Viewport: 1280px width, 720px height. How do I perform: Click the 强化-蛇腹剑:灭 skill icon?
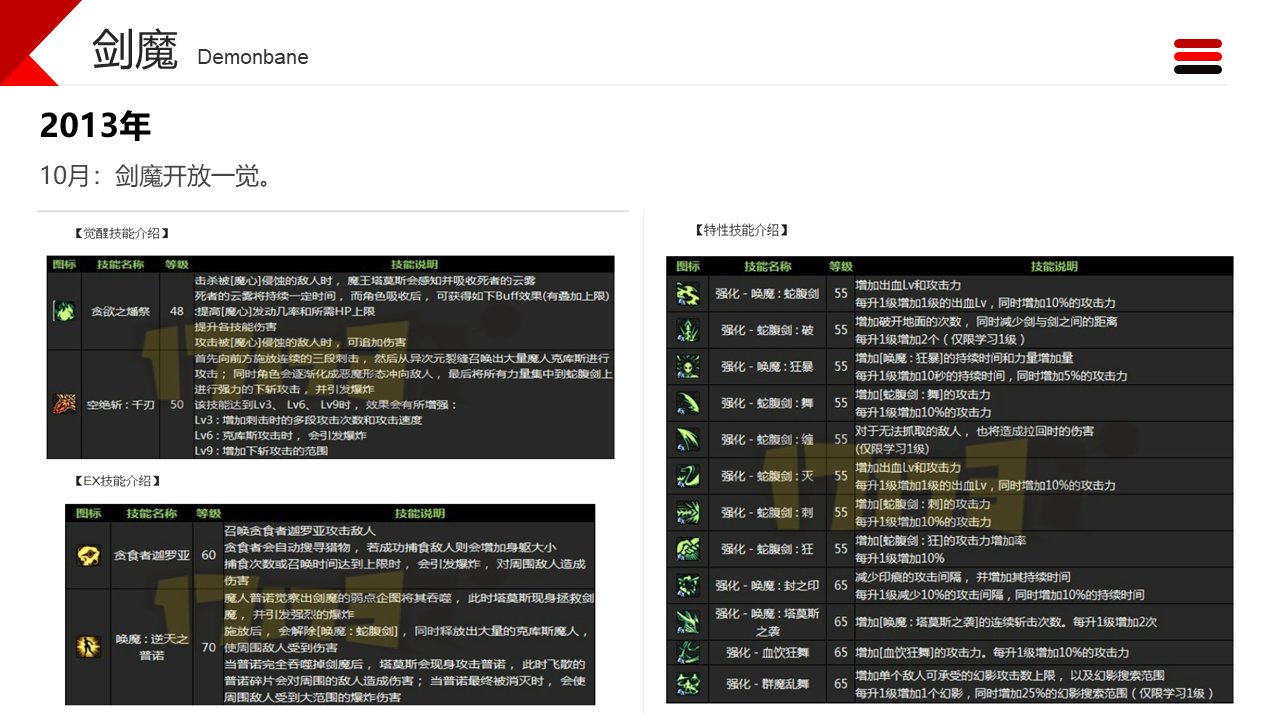[687, 476]
